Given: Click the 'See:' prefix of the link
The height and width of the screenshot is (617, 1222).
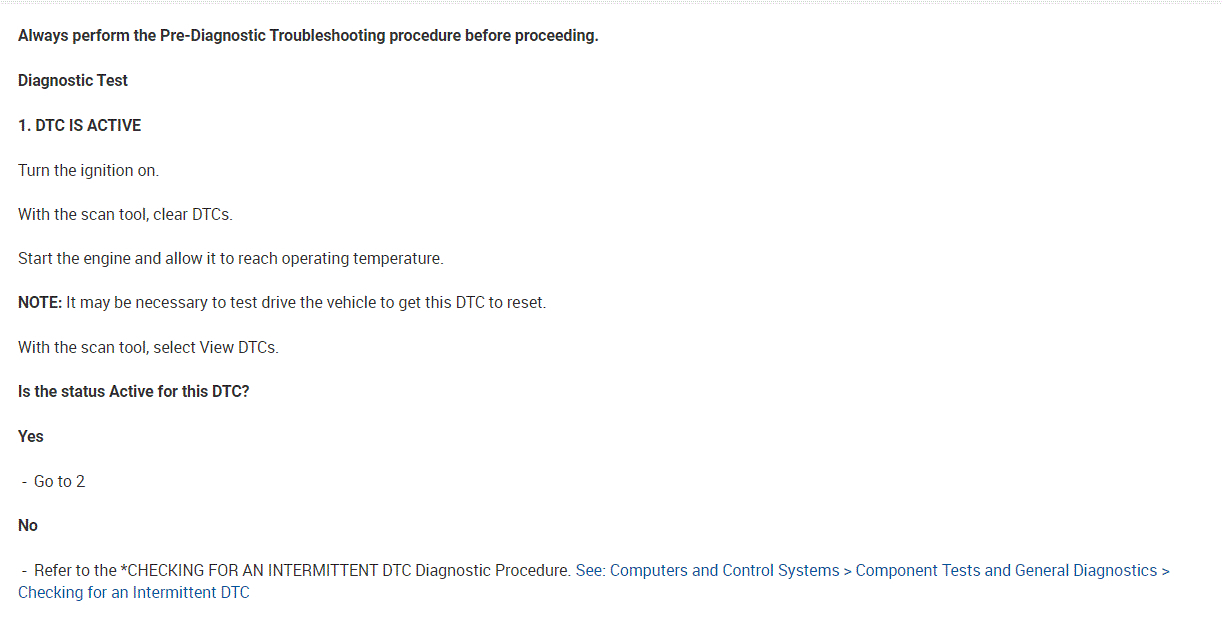Looking at the screenshot, I should [590, 570].
